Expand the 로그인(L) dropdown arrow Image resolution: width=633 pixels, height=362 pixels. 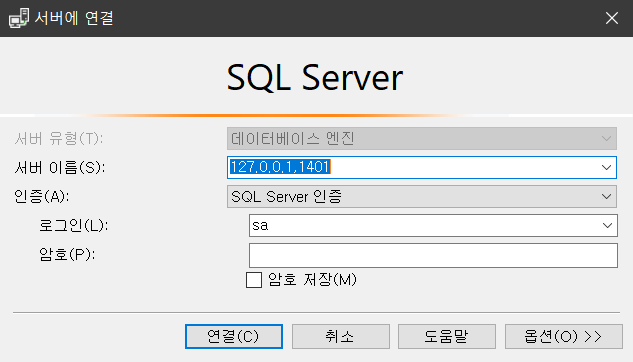(607, 226)
